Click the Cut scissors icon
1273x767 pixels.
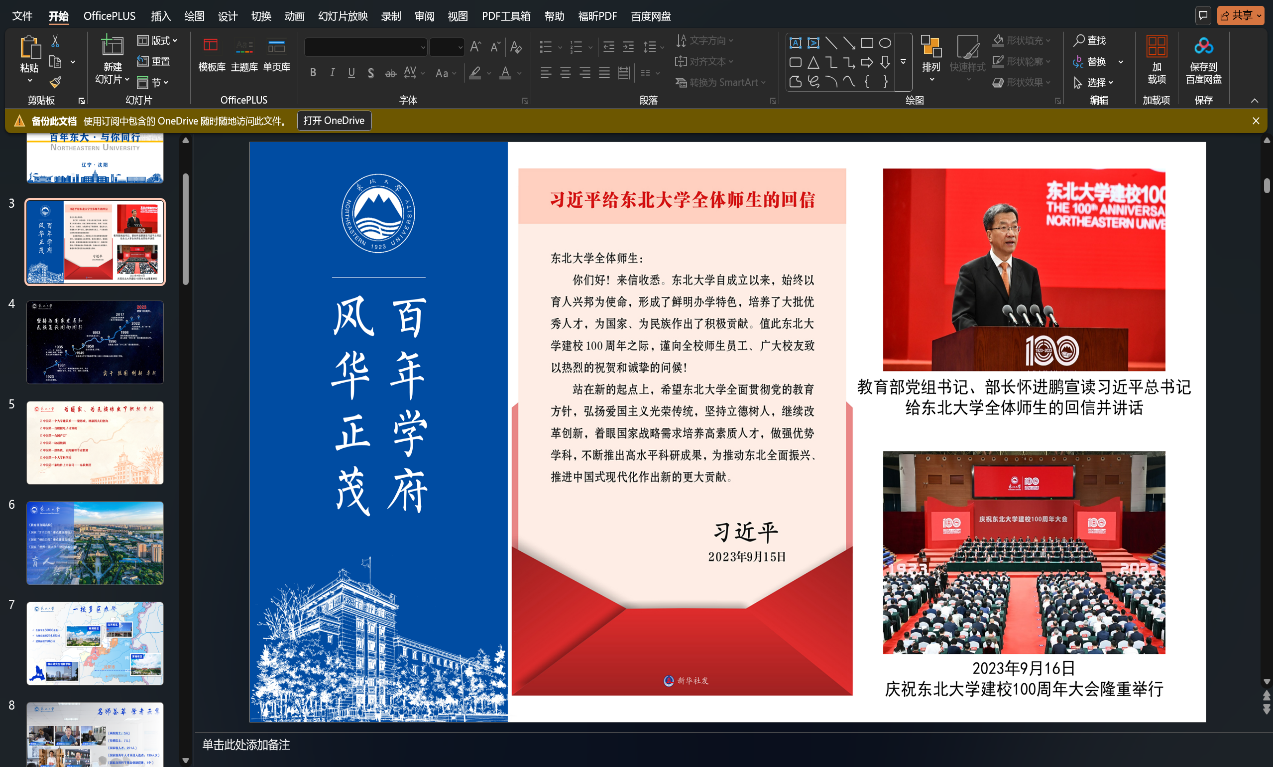tap(55, 41)
